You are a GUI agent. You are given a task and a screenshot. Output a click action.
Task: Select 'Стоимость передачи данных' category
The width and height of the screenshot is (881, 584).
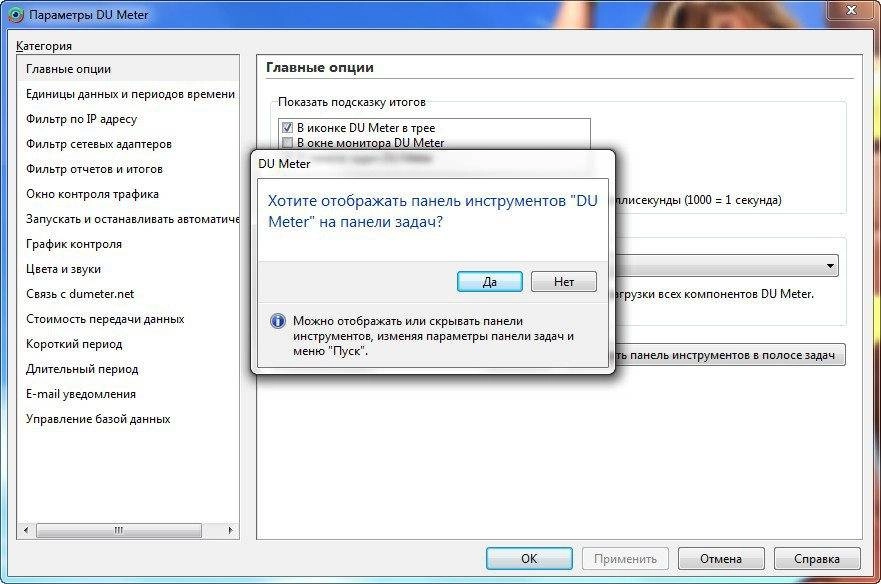tap(128, 319)
